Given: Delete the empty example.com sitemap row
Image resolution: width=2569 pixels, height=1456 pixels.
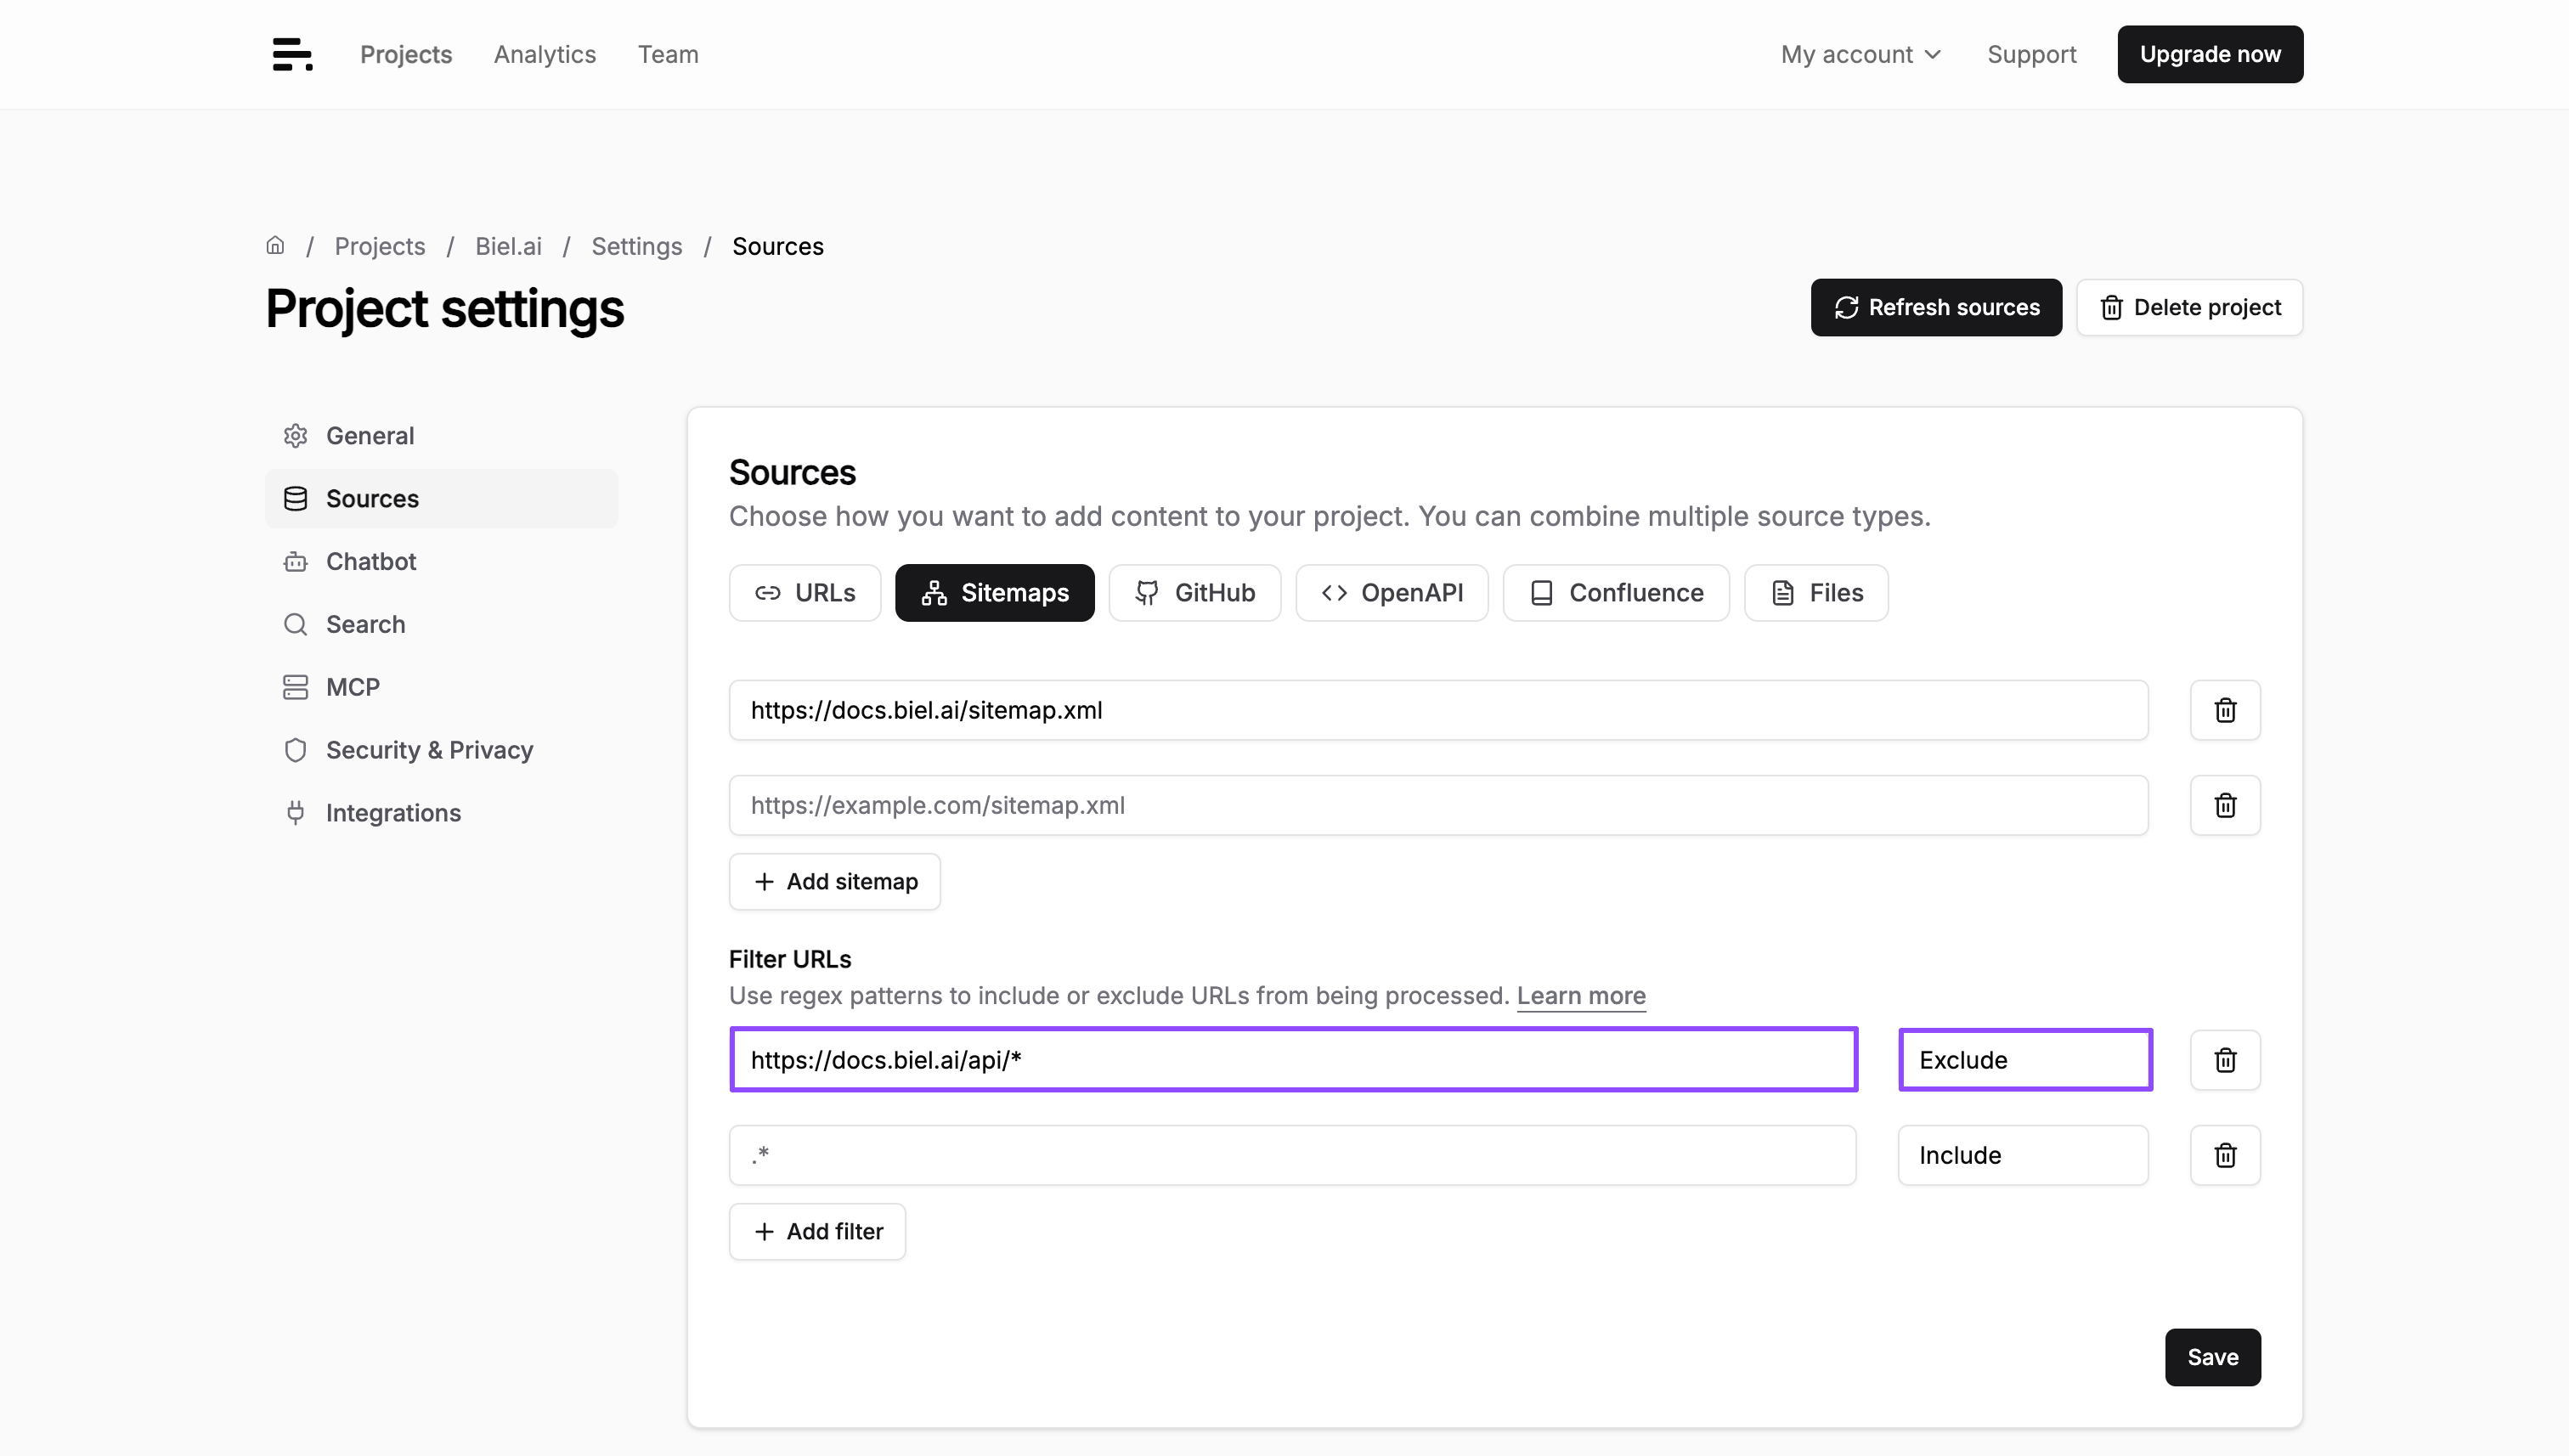Looking at the screenshot, I should 2225,805.
